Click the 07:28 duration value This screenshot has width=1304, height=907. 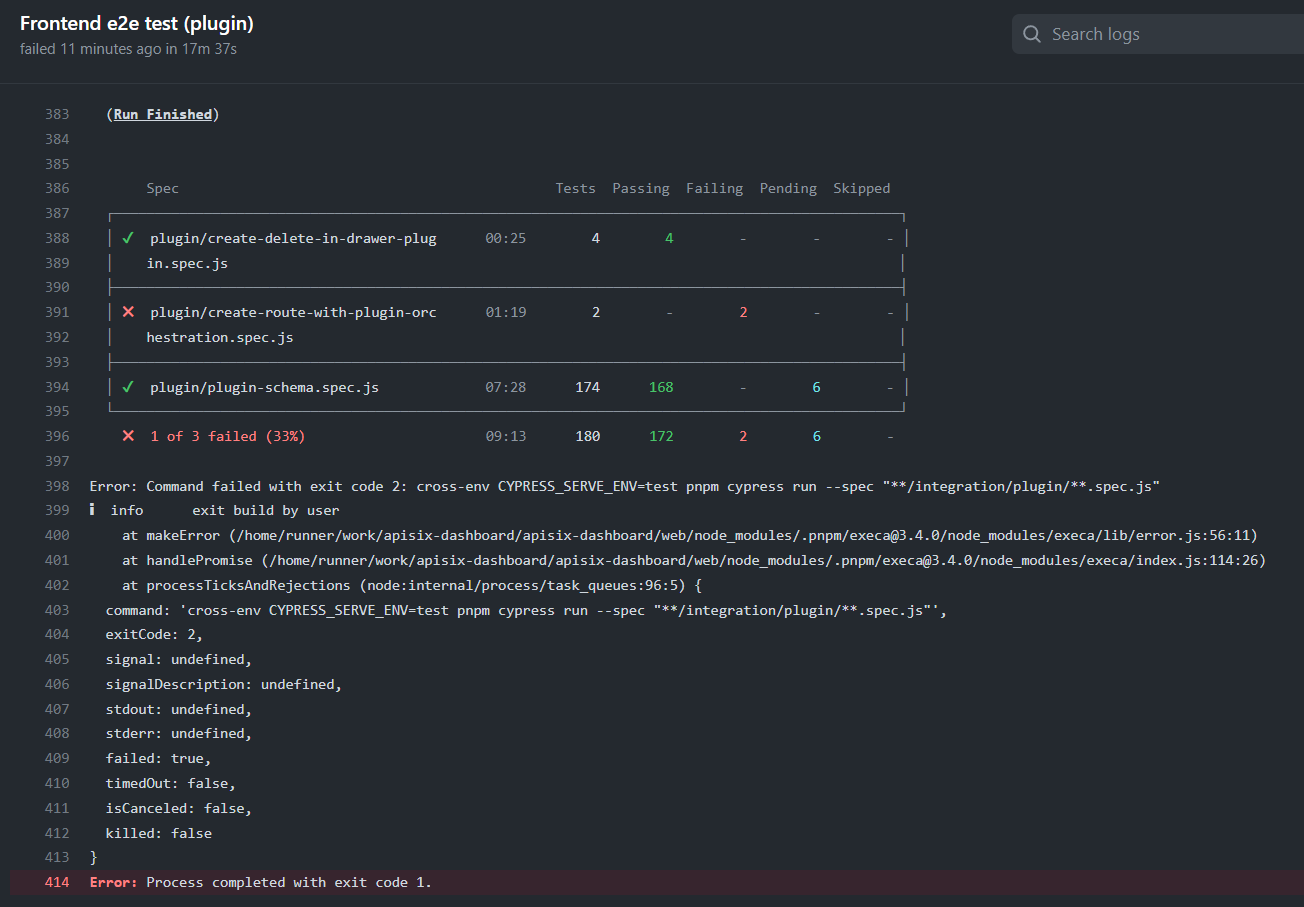[506, 387]
